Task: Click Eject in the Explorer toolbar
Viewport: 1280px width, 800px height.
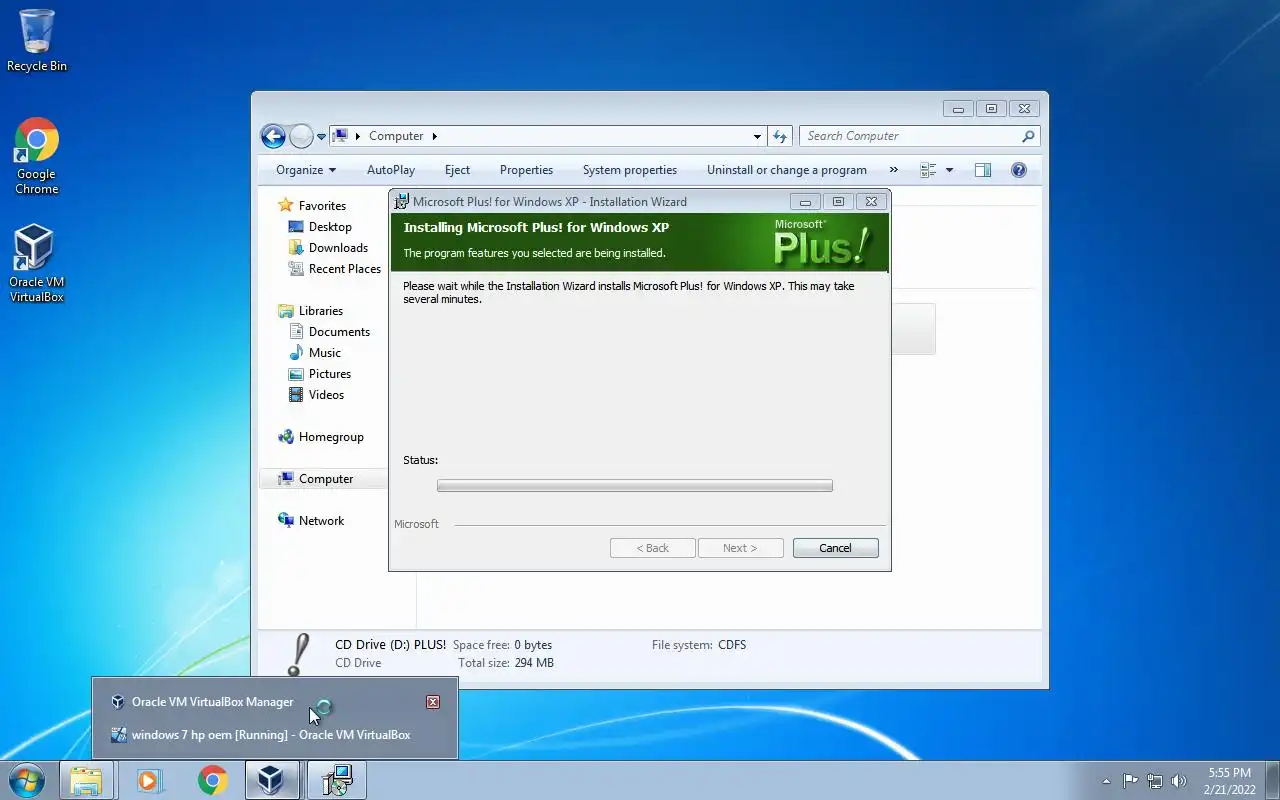Action: [457, 170]
